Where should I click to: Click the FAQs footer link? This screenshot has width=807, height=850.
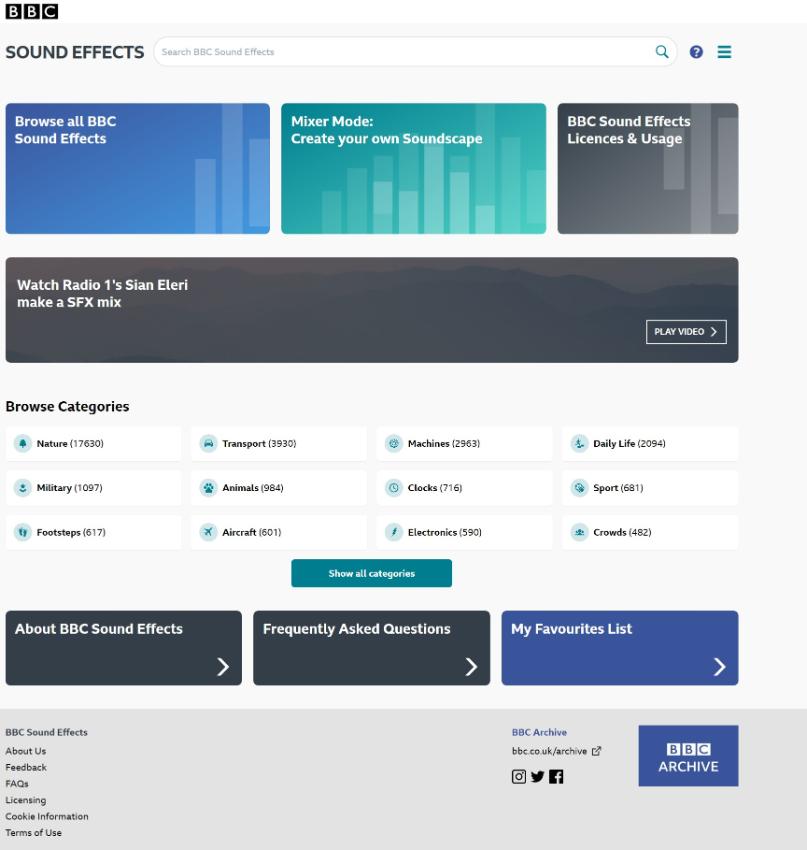point(17,783)
